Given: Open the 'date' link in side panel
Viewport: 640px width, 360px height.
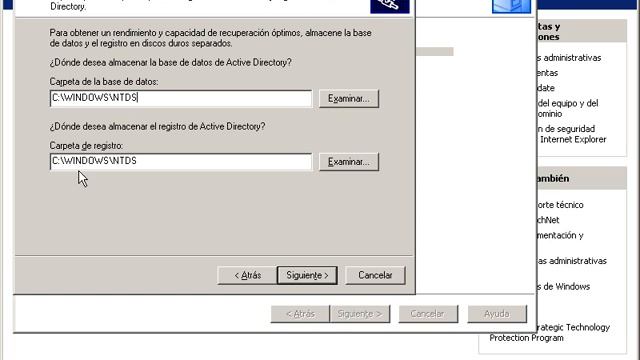Looking at the screenshot, I should 546,88.
